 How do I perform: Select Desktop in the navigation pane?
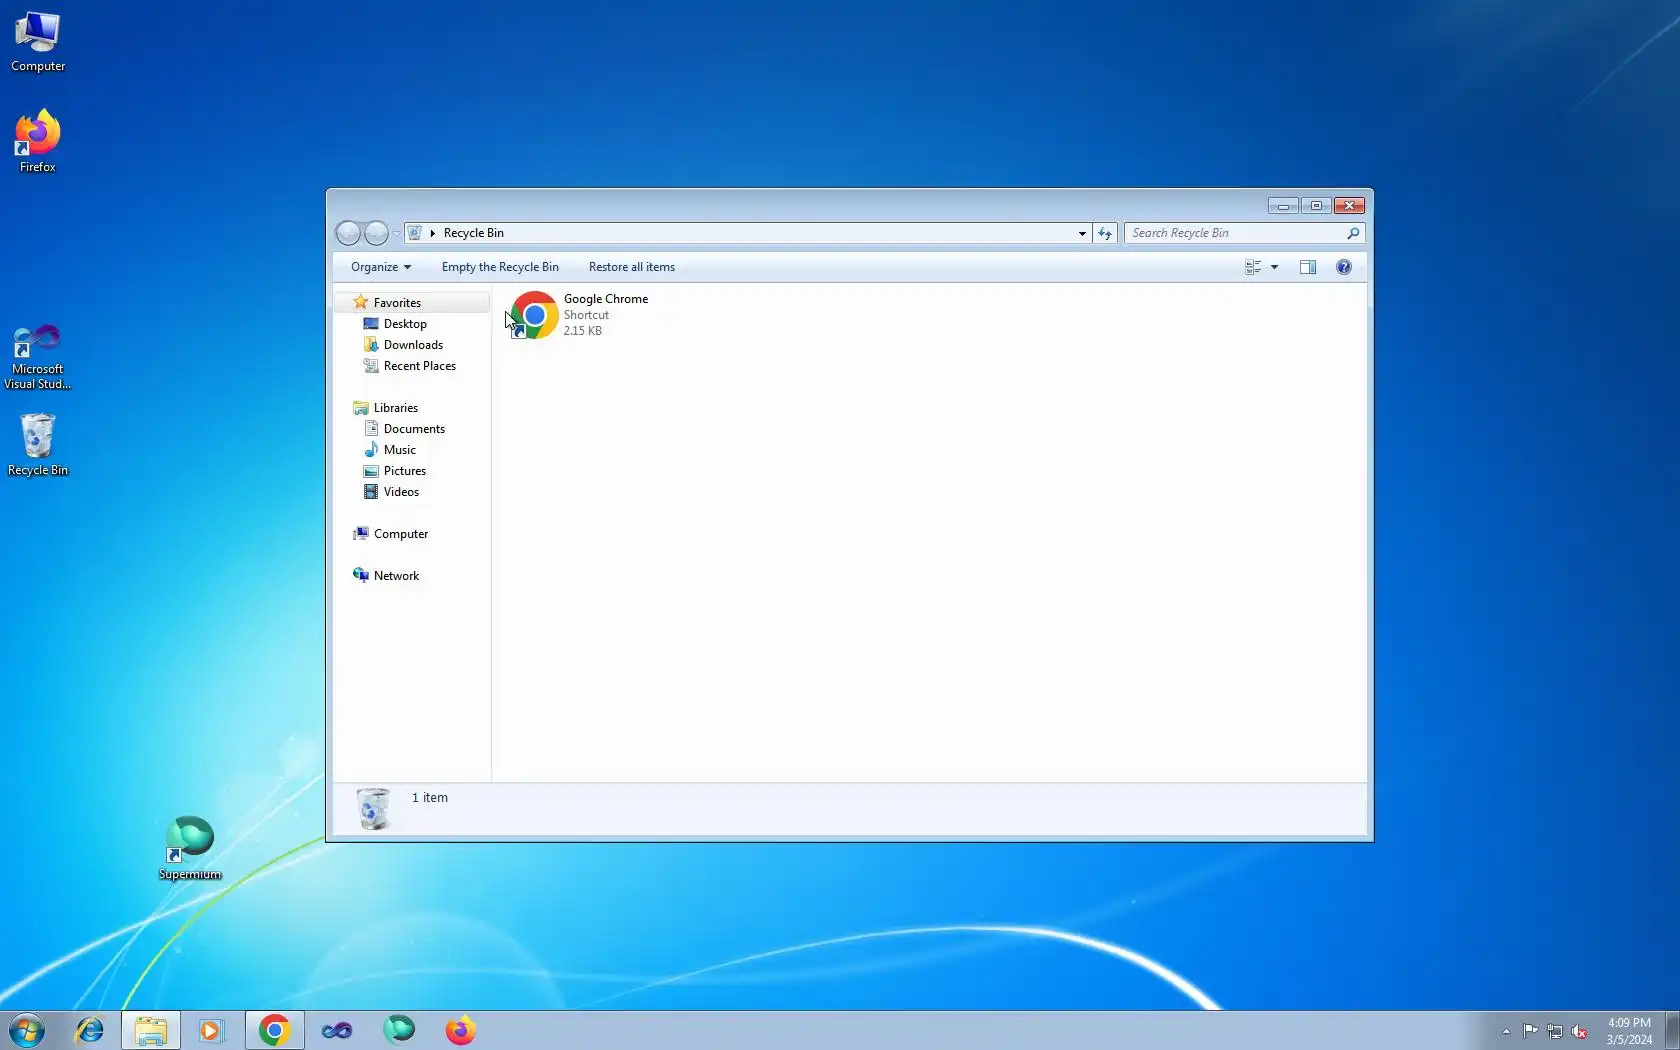405,323
